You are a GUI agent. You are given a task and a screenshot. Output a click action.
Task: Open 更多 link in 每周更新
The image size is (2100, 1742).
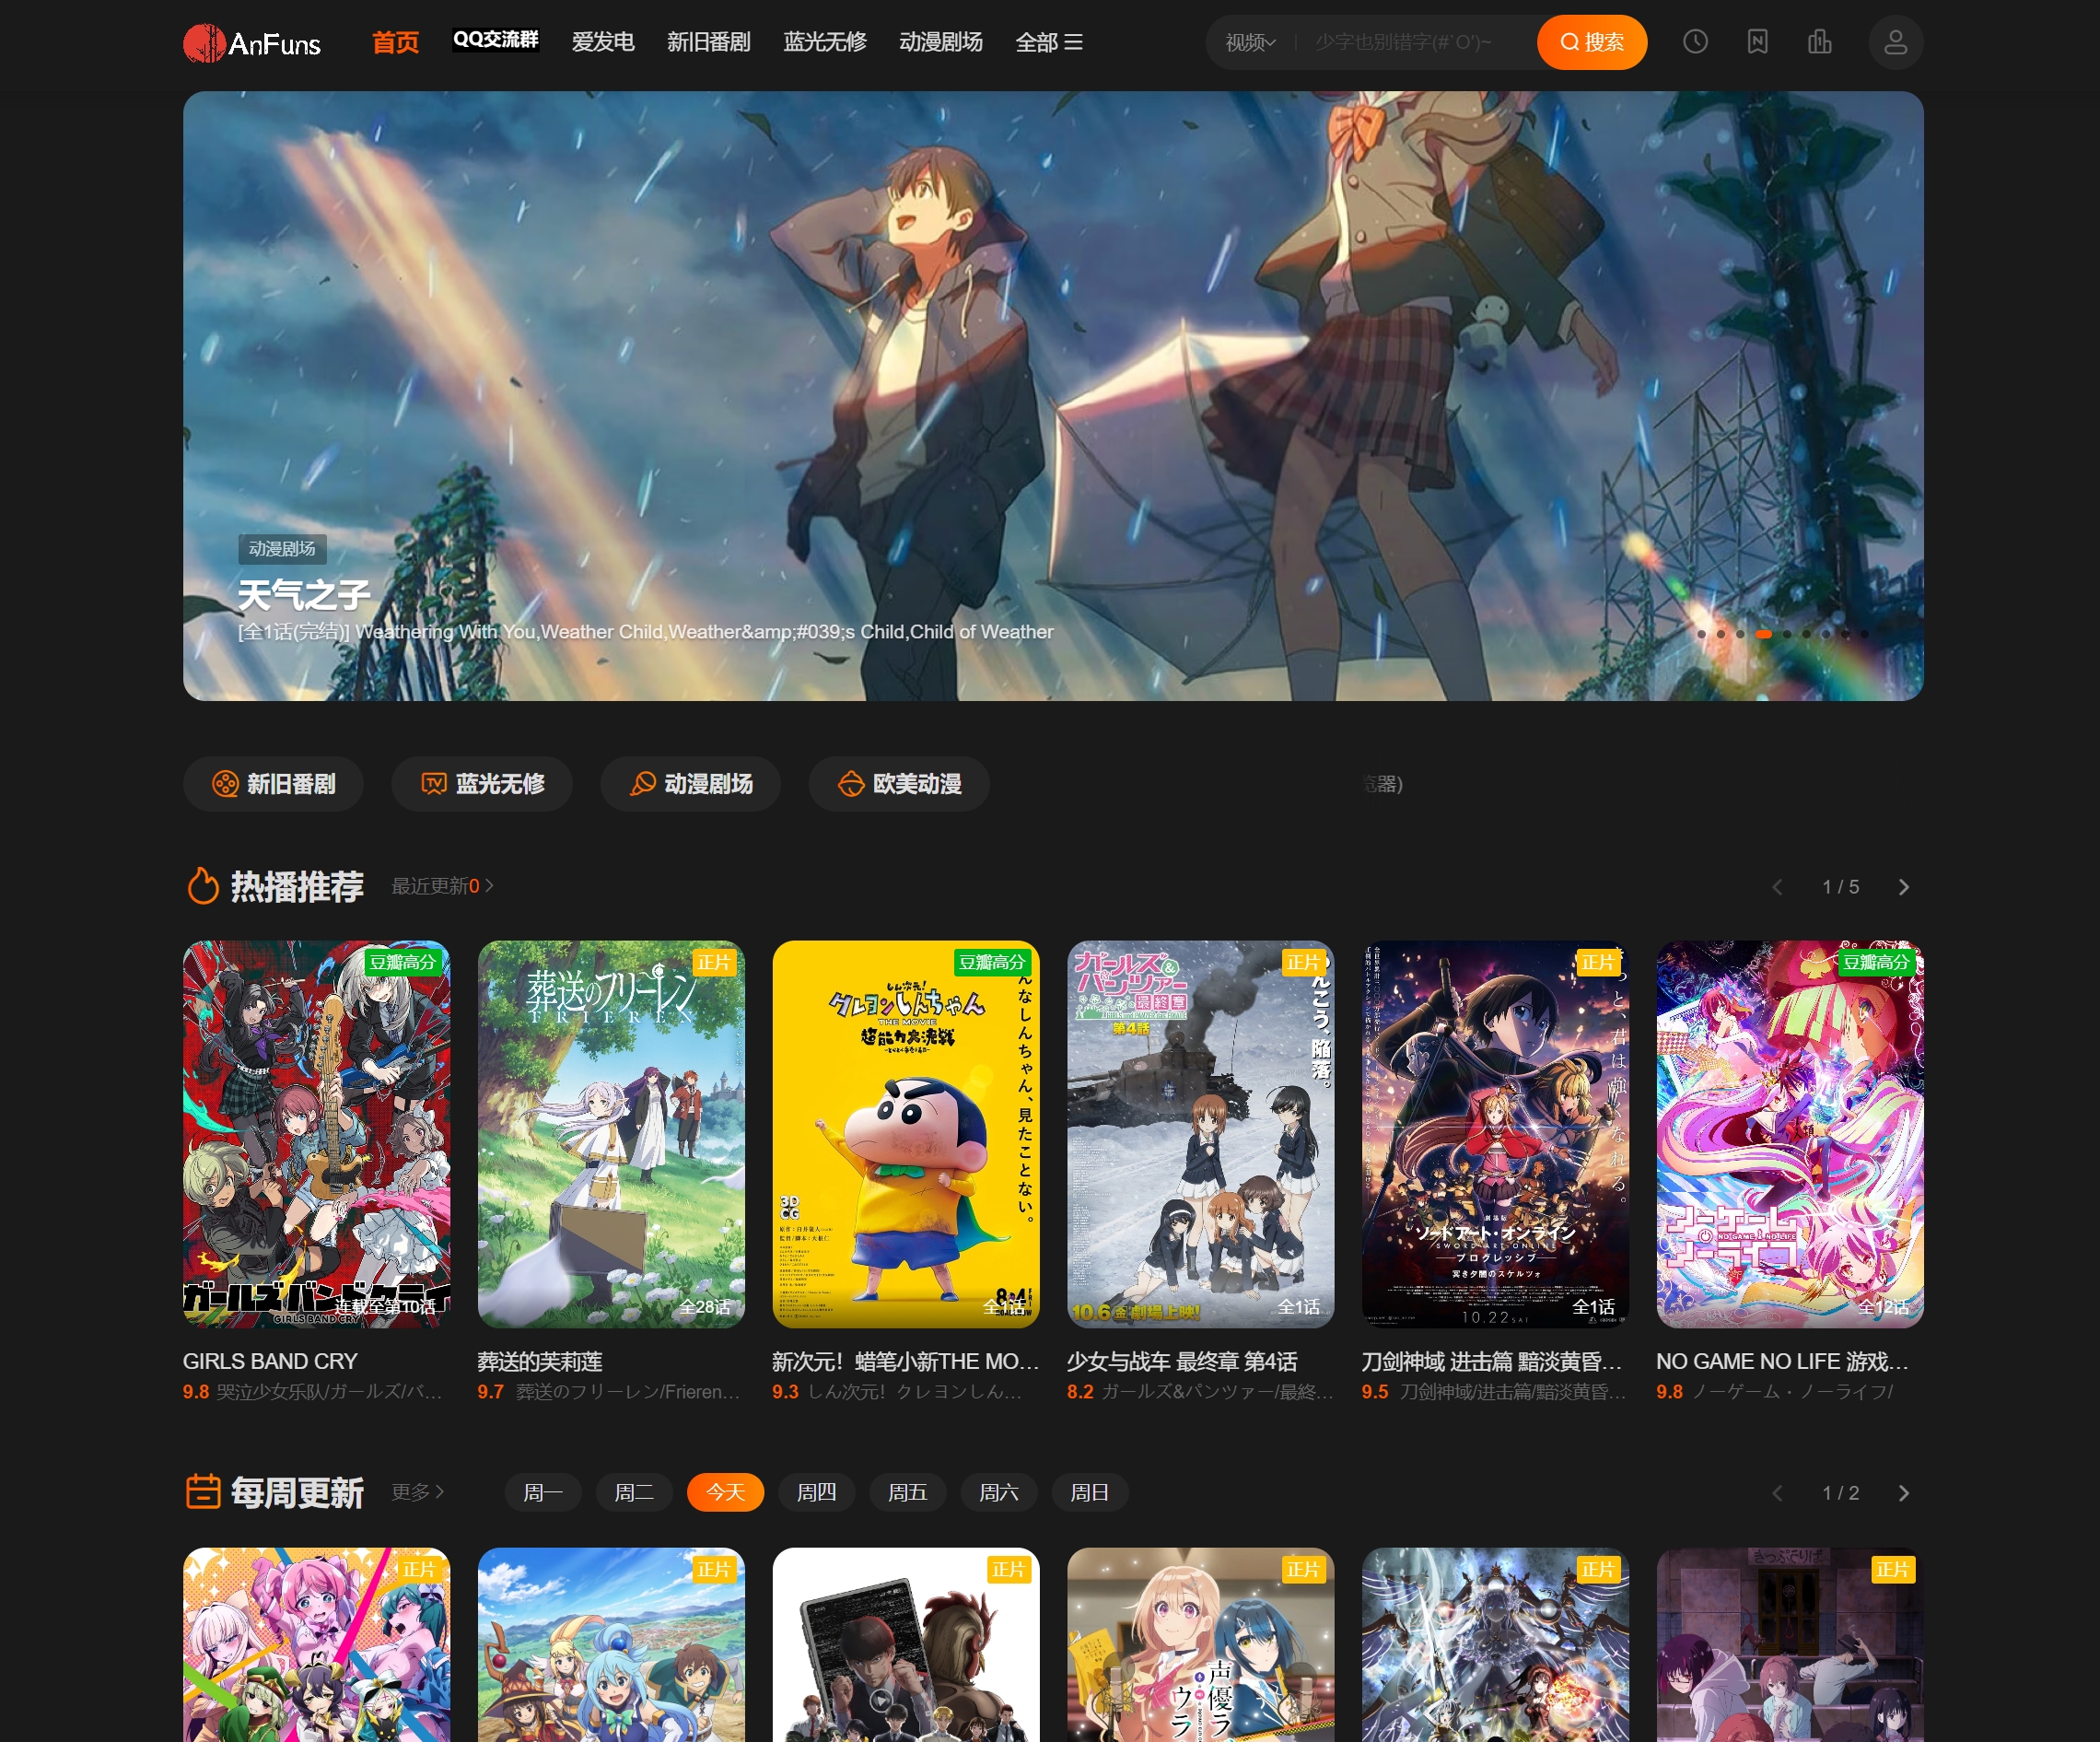tap(417, 1491)
